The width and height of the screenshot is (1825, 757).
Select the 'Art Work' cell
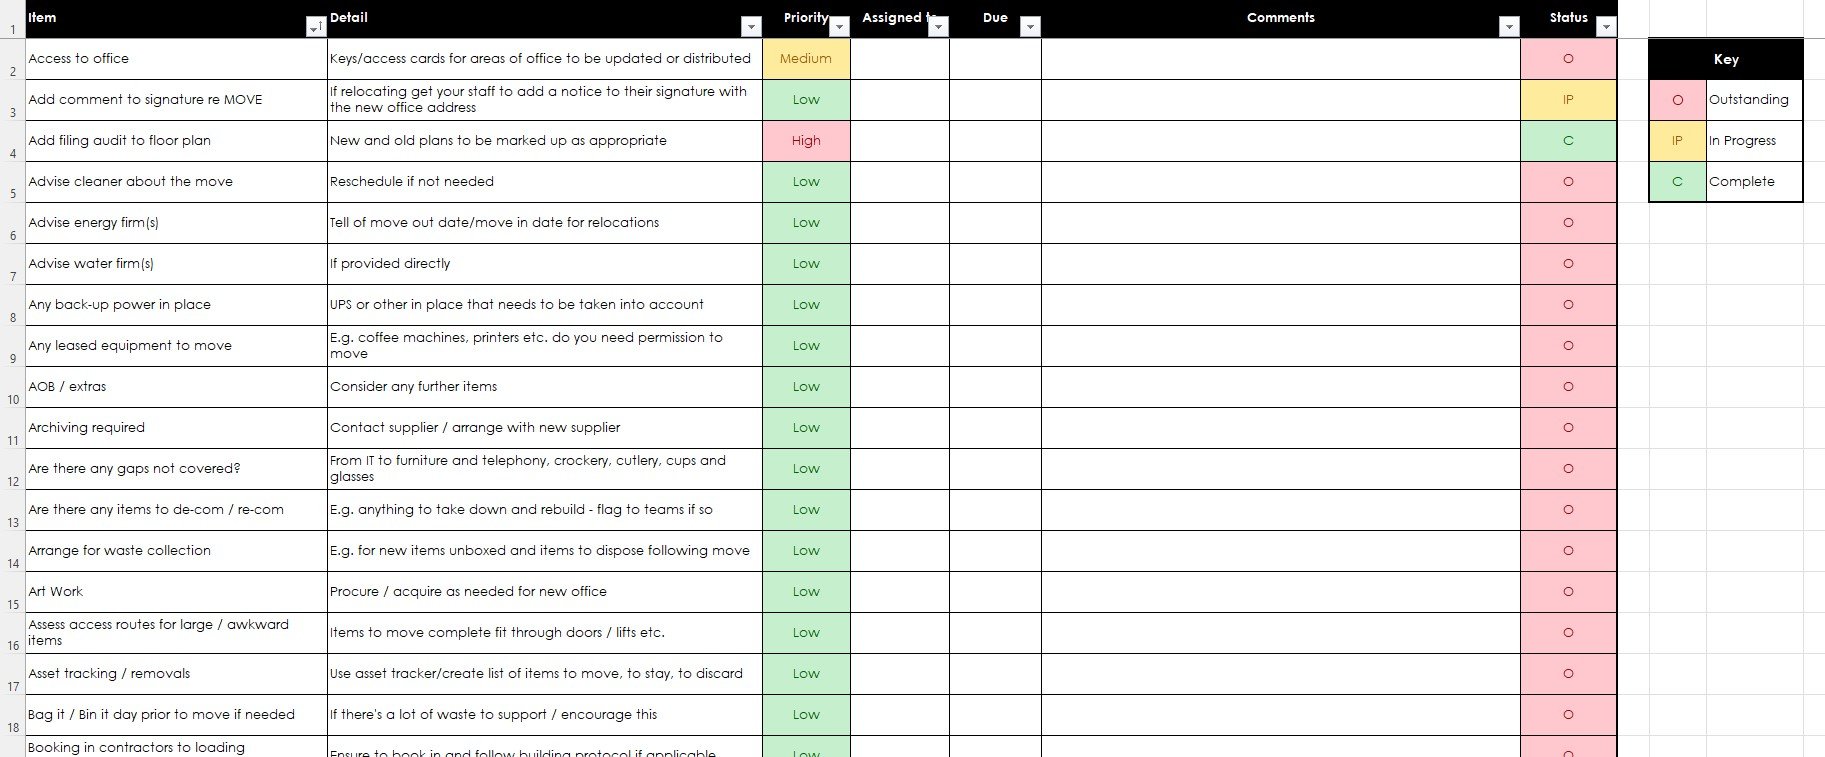(176, 592)
